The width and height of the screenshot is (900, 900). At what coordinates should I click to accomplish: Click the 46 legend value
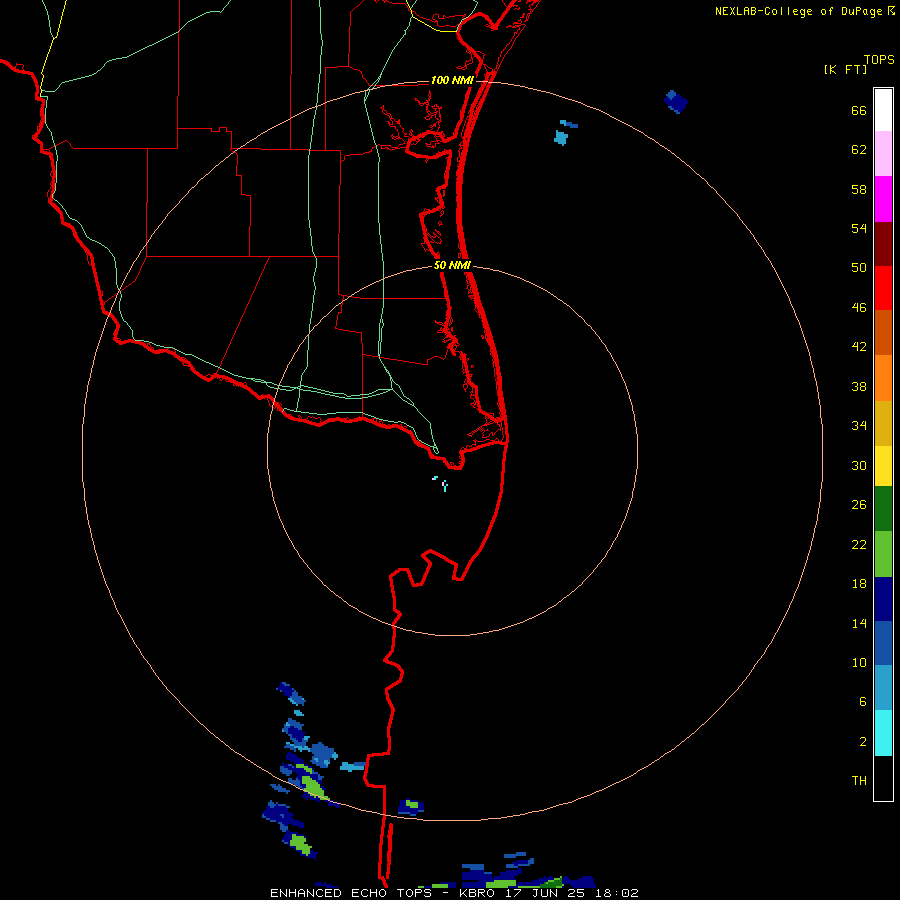click(x=859, y=308)
